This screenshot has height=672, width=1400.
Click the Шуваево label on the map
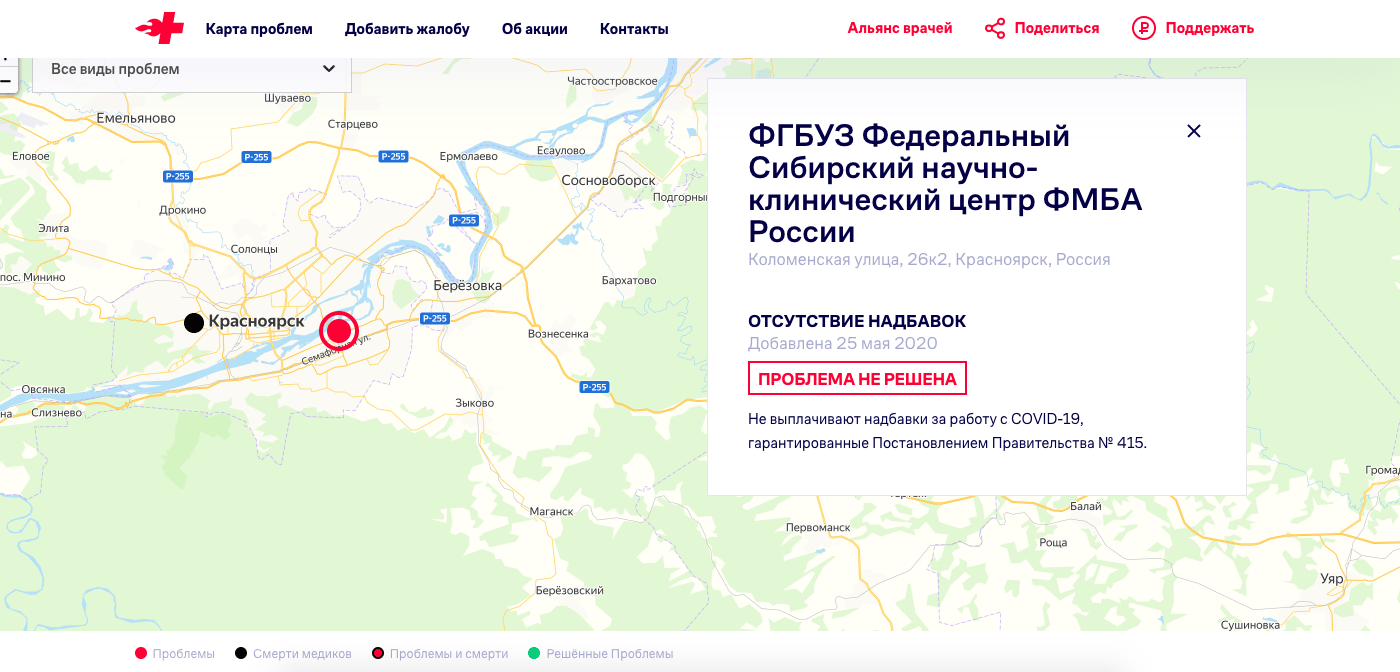tap(288, 98)
